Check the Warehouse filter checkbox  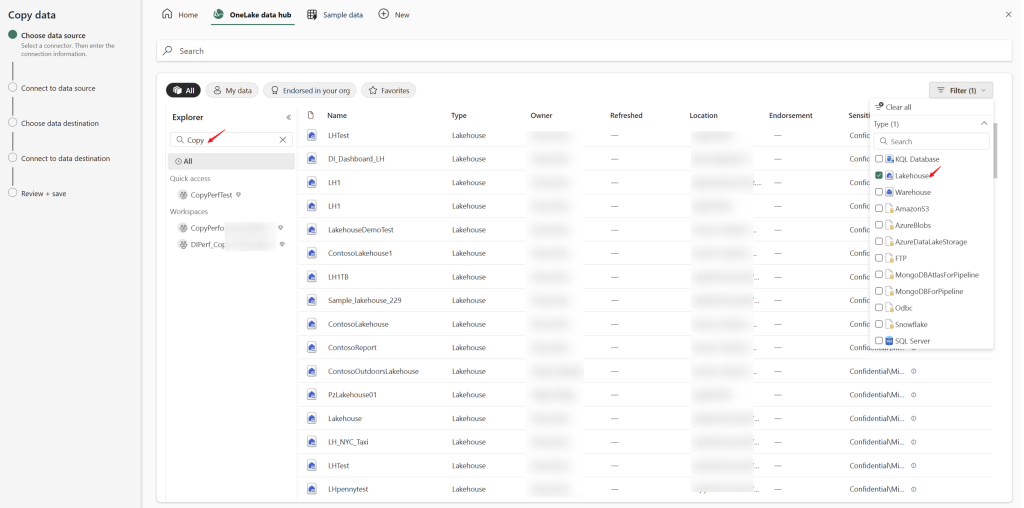coord(879,192)
